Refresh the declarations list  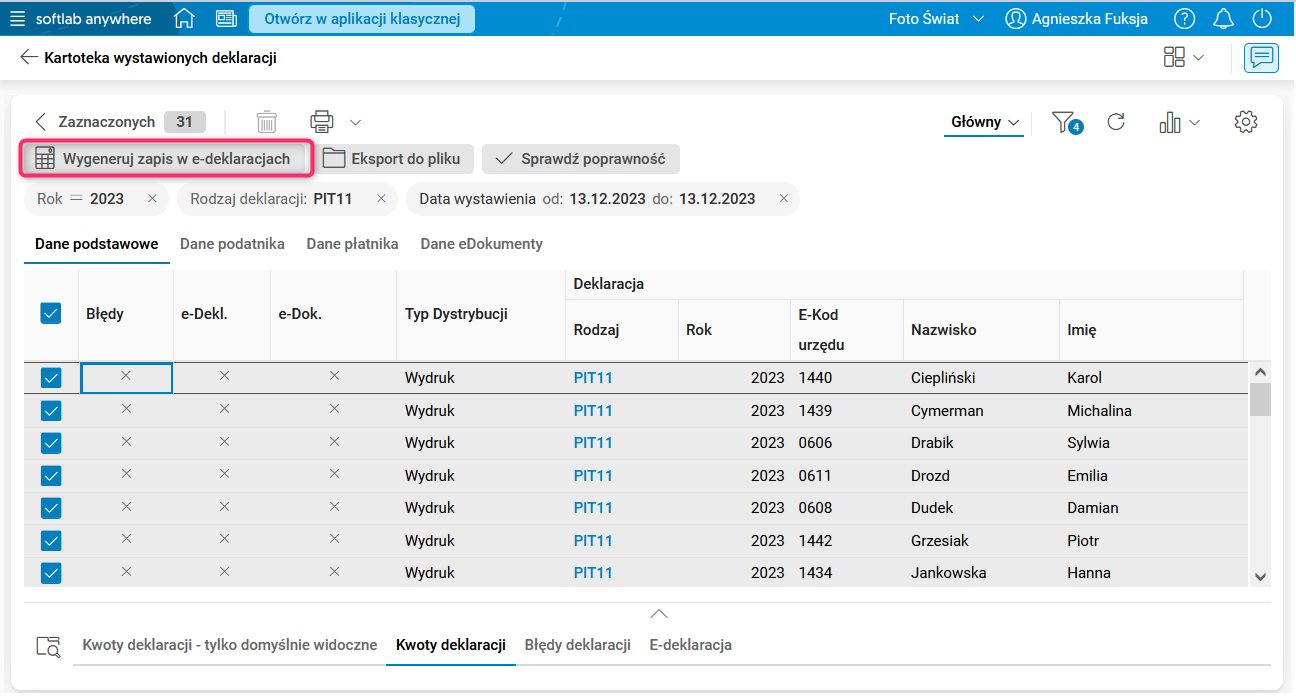click(1117, 122)
